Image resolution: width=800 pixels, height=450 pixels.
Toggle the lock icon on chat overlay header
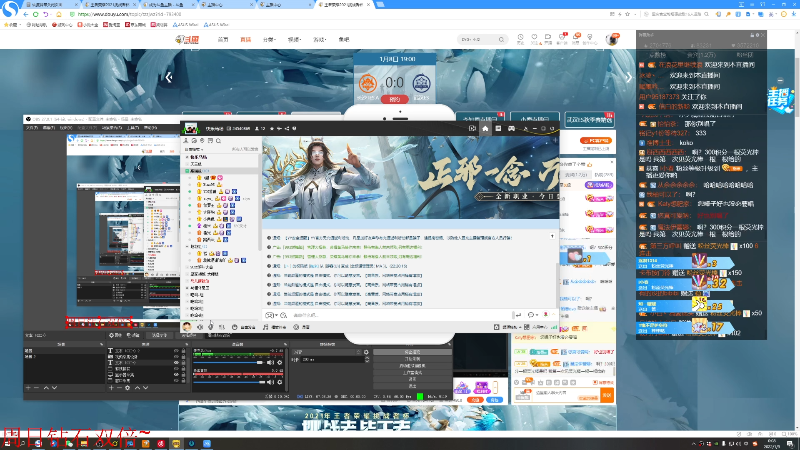(x=752, y=35)
